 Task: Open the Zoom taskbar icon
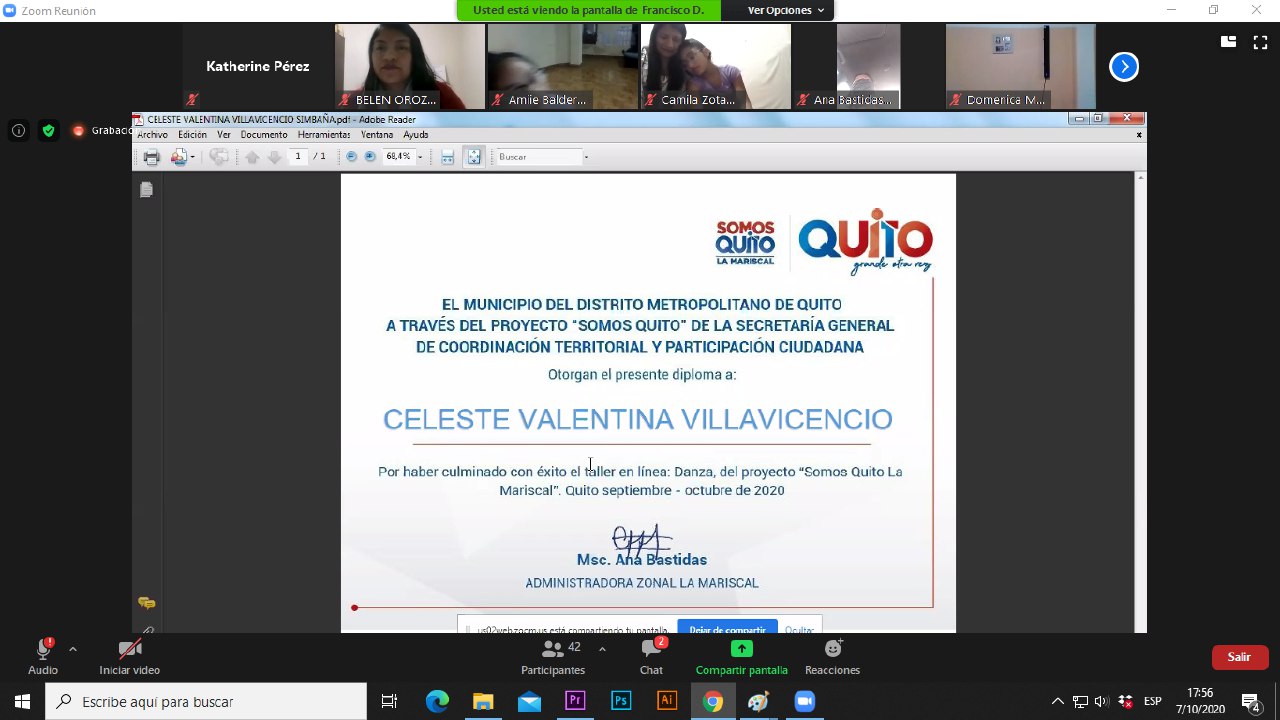coord(805,701)
